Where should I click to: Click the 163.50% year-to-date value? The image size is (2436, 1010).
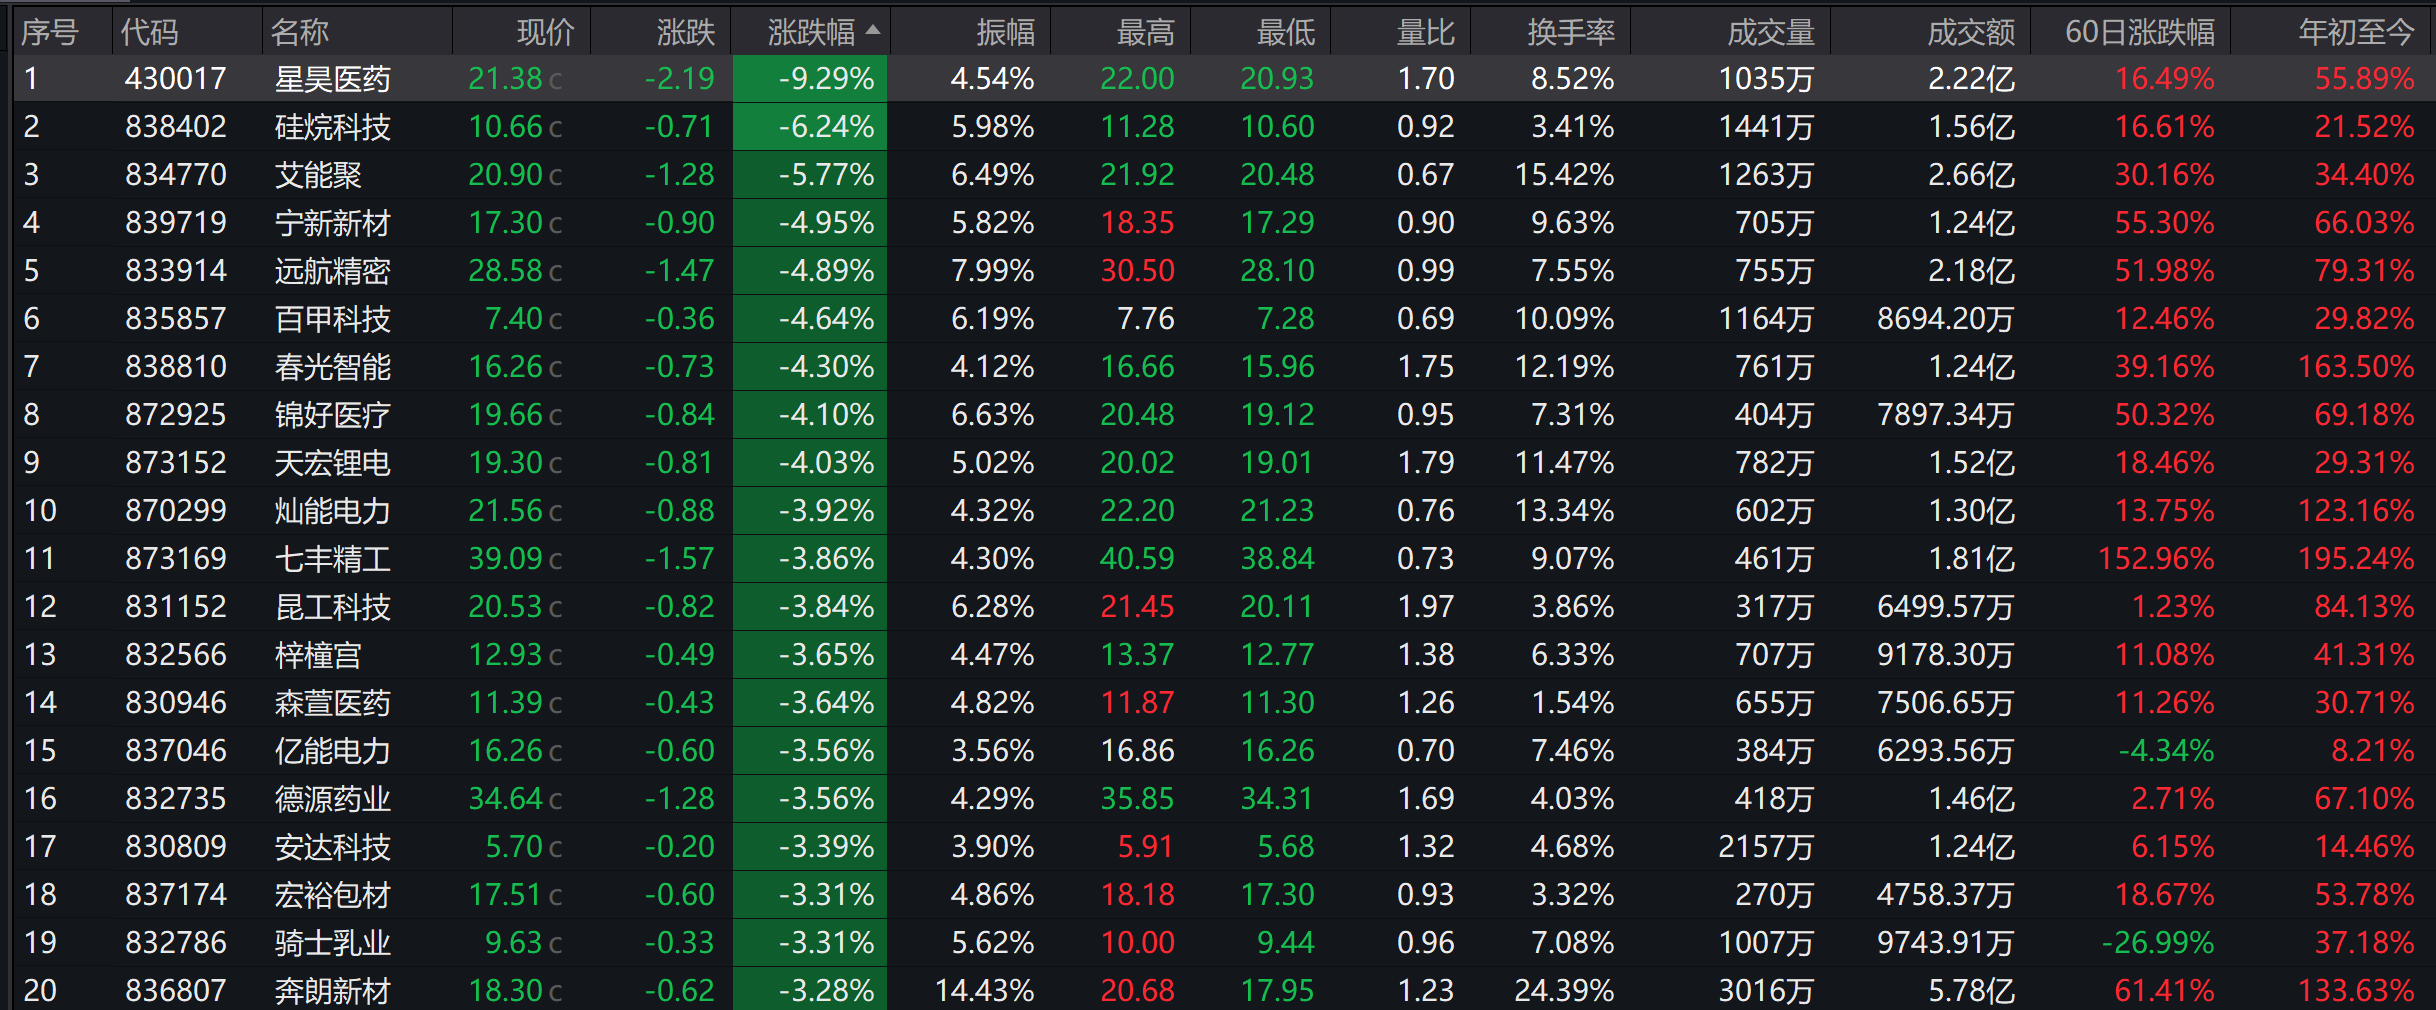coord(2356,367)
